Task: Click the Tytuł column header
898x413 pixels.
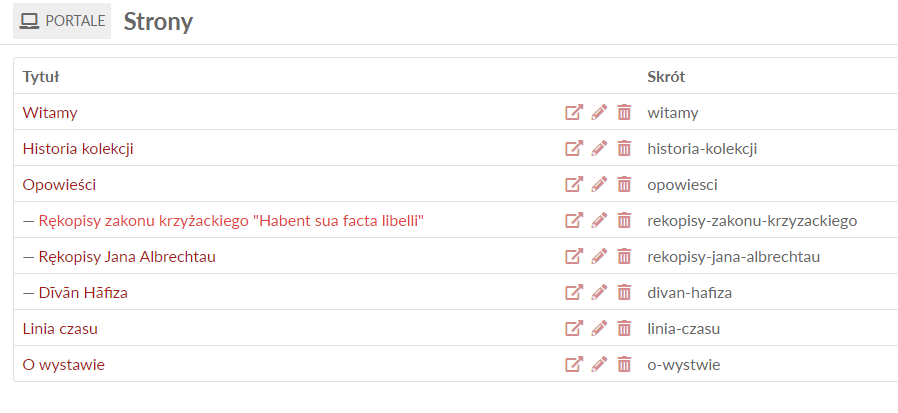Action: click(x=41, y=77)
